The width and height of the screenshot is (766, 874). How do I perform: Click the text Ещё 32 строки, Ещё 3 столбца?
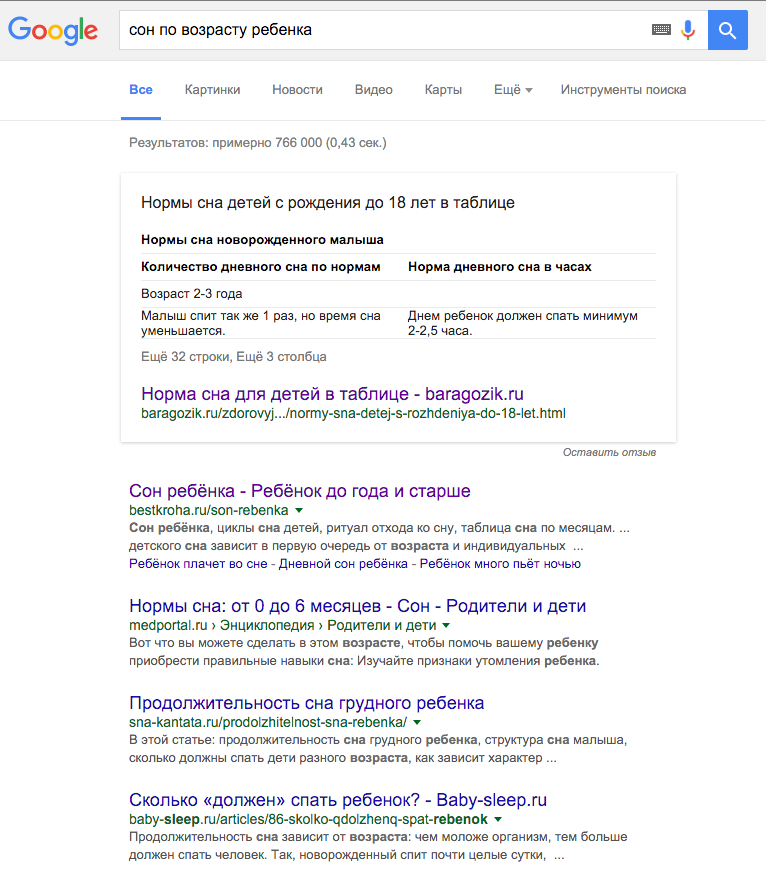[x=234, y=357]
